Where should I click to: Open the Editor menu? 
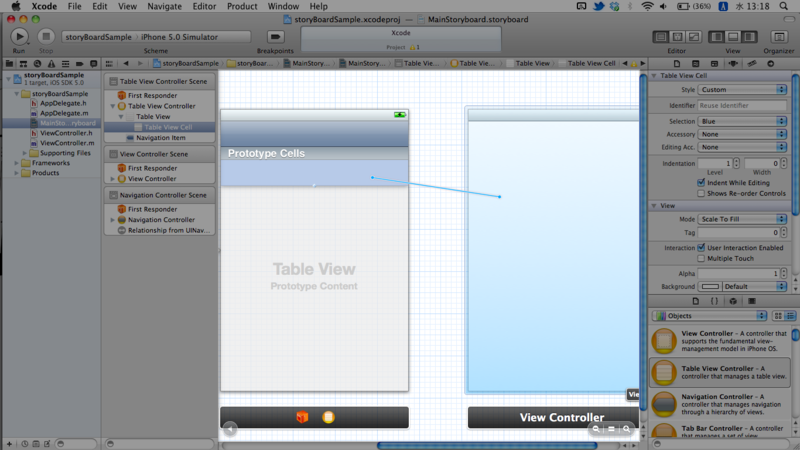pyautogui.click(x=204, y=6)
